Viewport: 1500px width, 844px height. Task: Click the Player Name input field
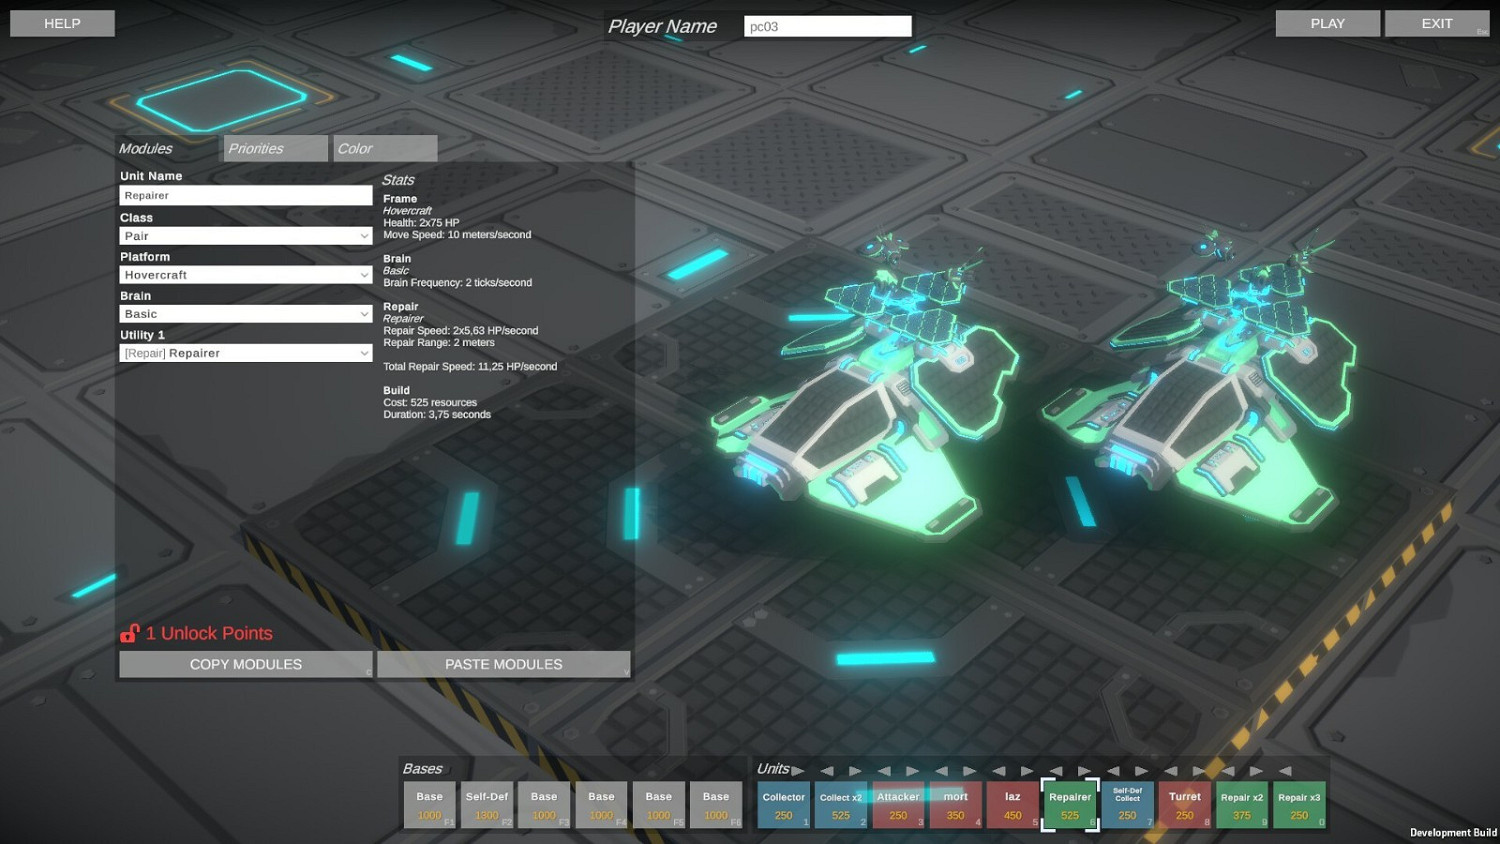click(826, 25)
